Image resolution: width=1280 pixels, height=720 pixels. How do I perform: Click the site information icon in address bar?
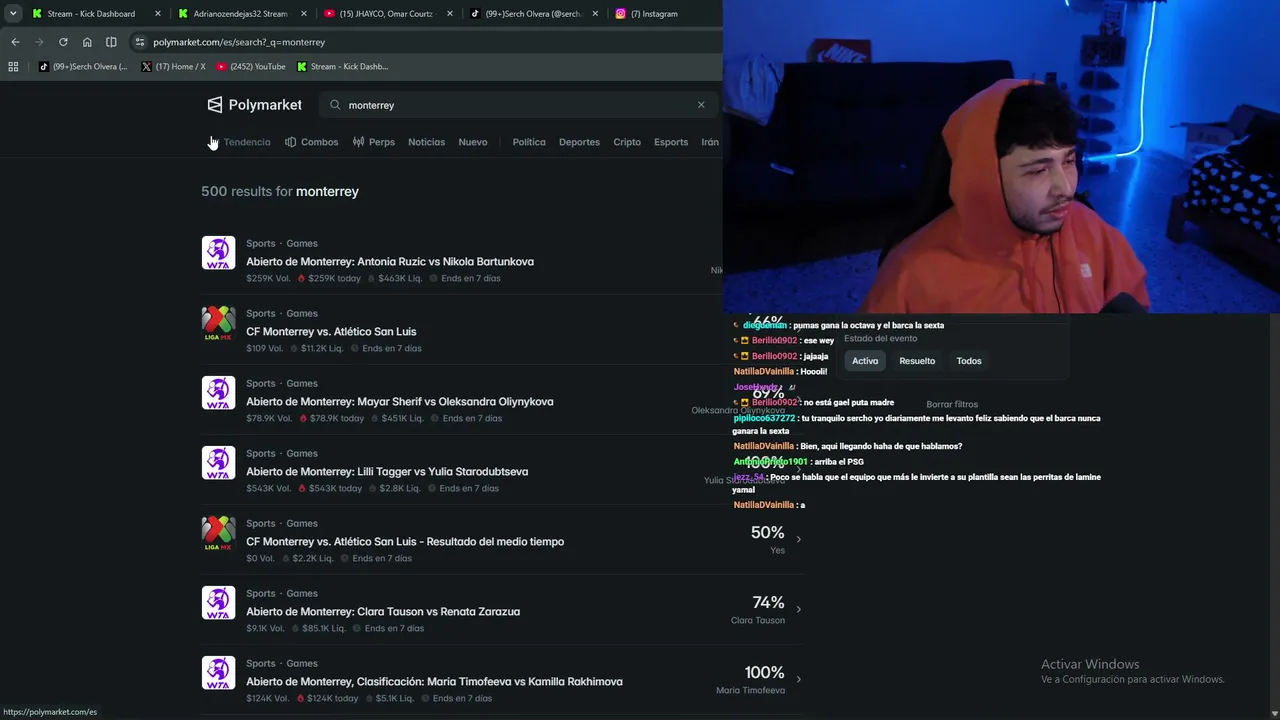(x=140, y=42)
